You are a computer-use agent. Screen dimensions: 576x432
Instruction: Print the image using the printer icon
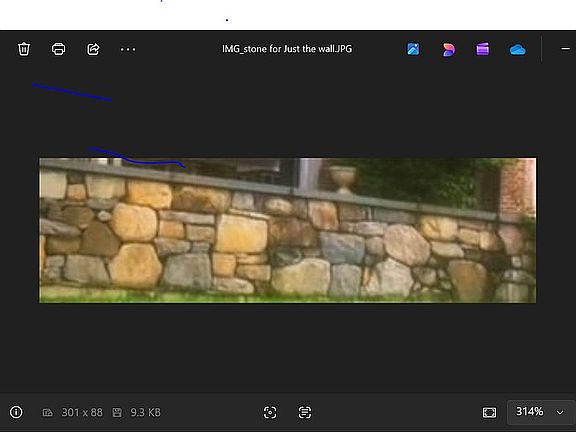pos(58,49)
